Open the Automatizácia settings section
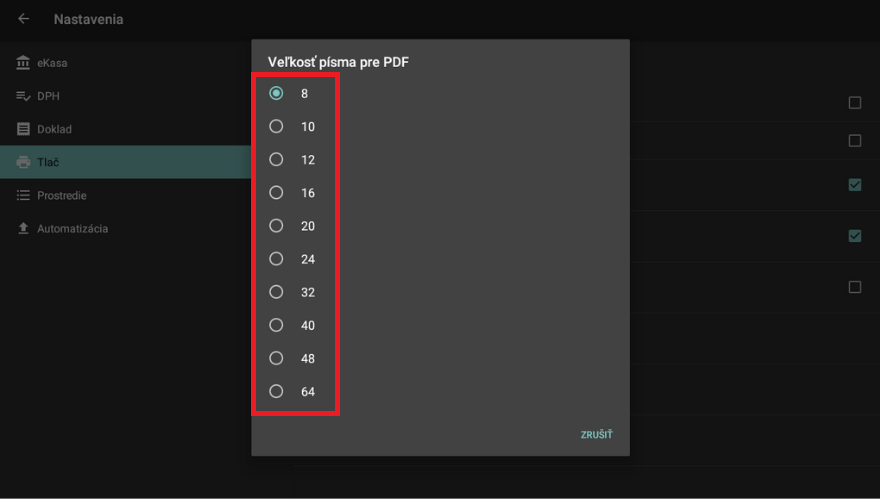The width and height of the screenshot is (880, 499). click(x=72, y=228)
